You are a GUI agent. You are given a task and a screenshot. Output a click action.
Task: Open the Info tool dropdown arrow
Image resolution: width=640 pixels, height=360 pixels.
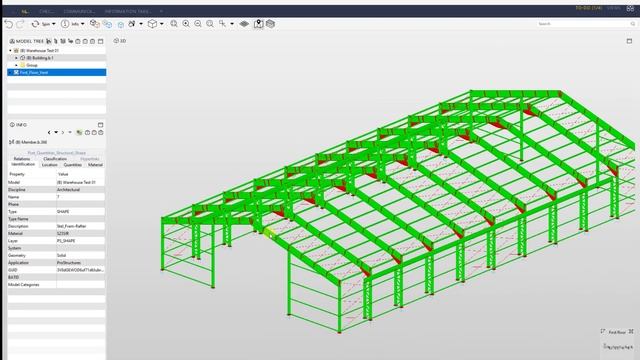(82, 24)
